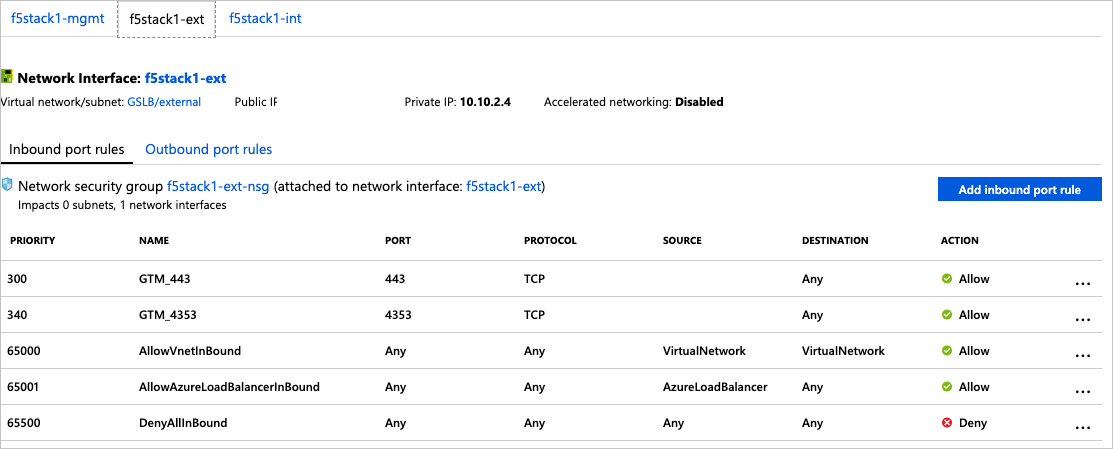Open more options for AllowVnetInBound rule
Image resolution: width=1113 pixels, height=449 pixels.
(x=1081, y=355)
